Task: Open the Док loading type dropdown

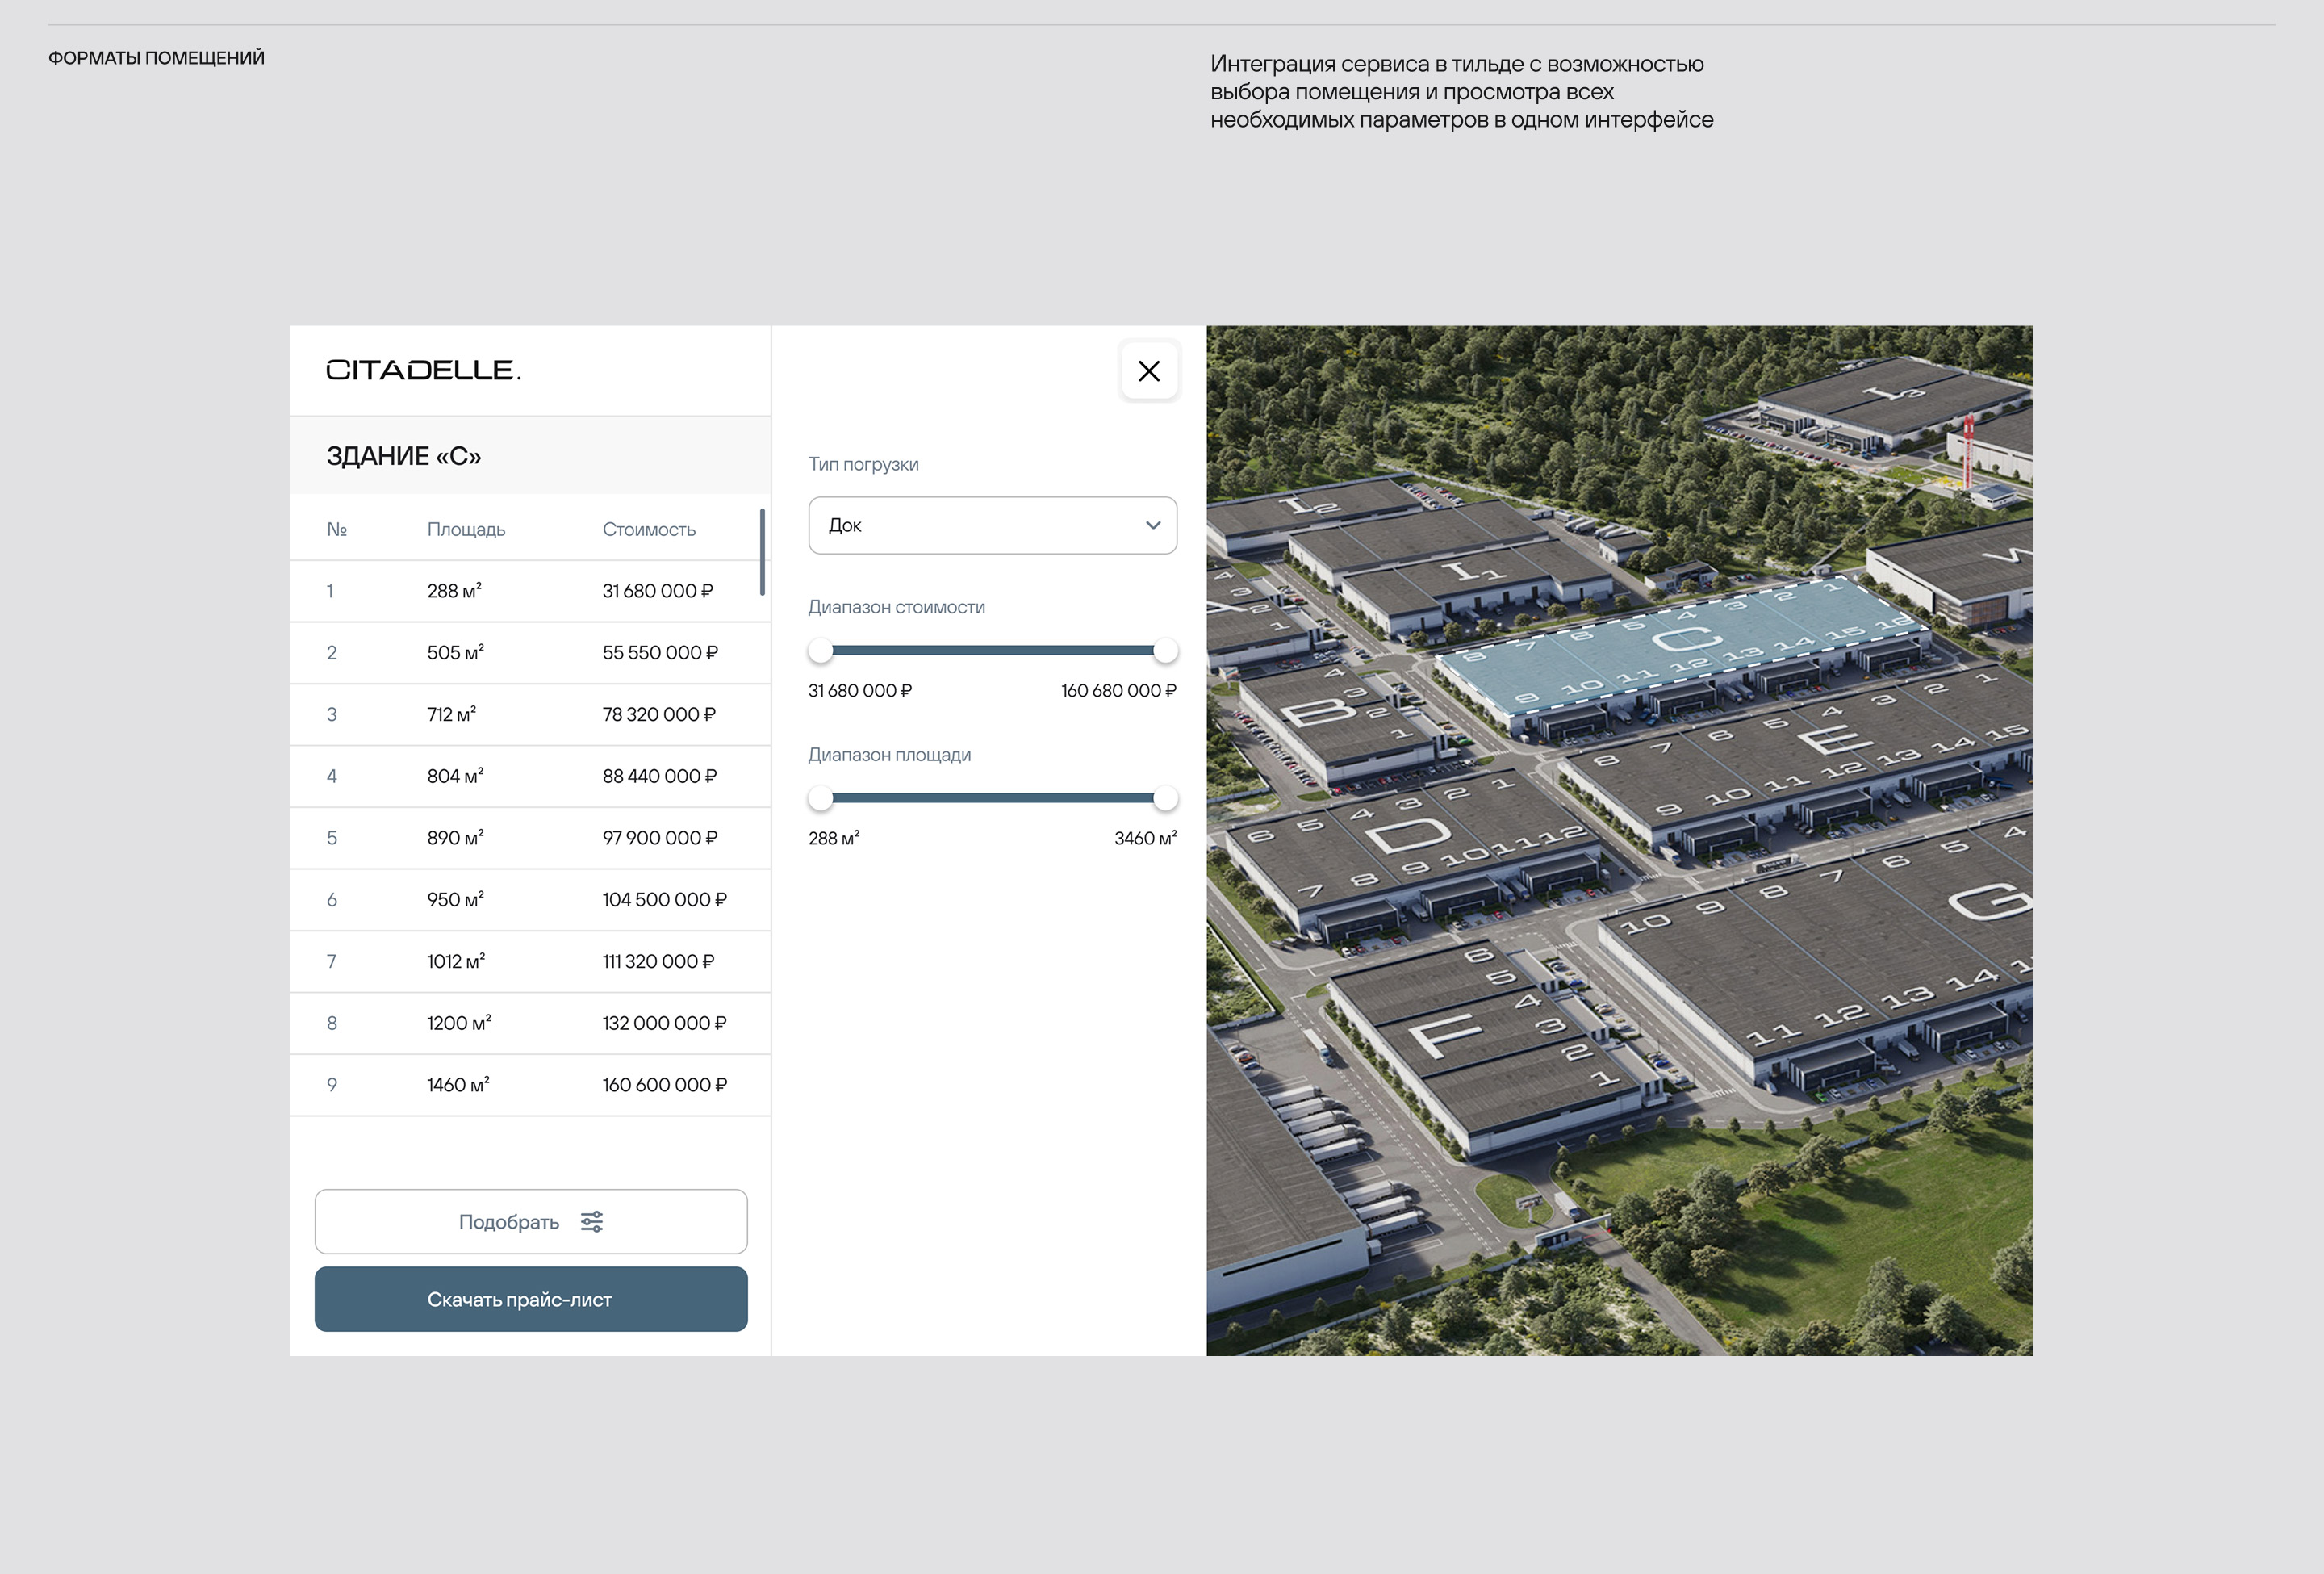Action: [x=991, y=525]
